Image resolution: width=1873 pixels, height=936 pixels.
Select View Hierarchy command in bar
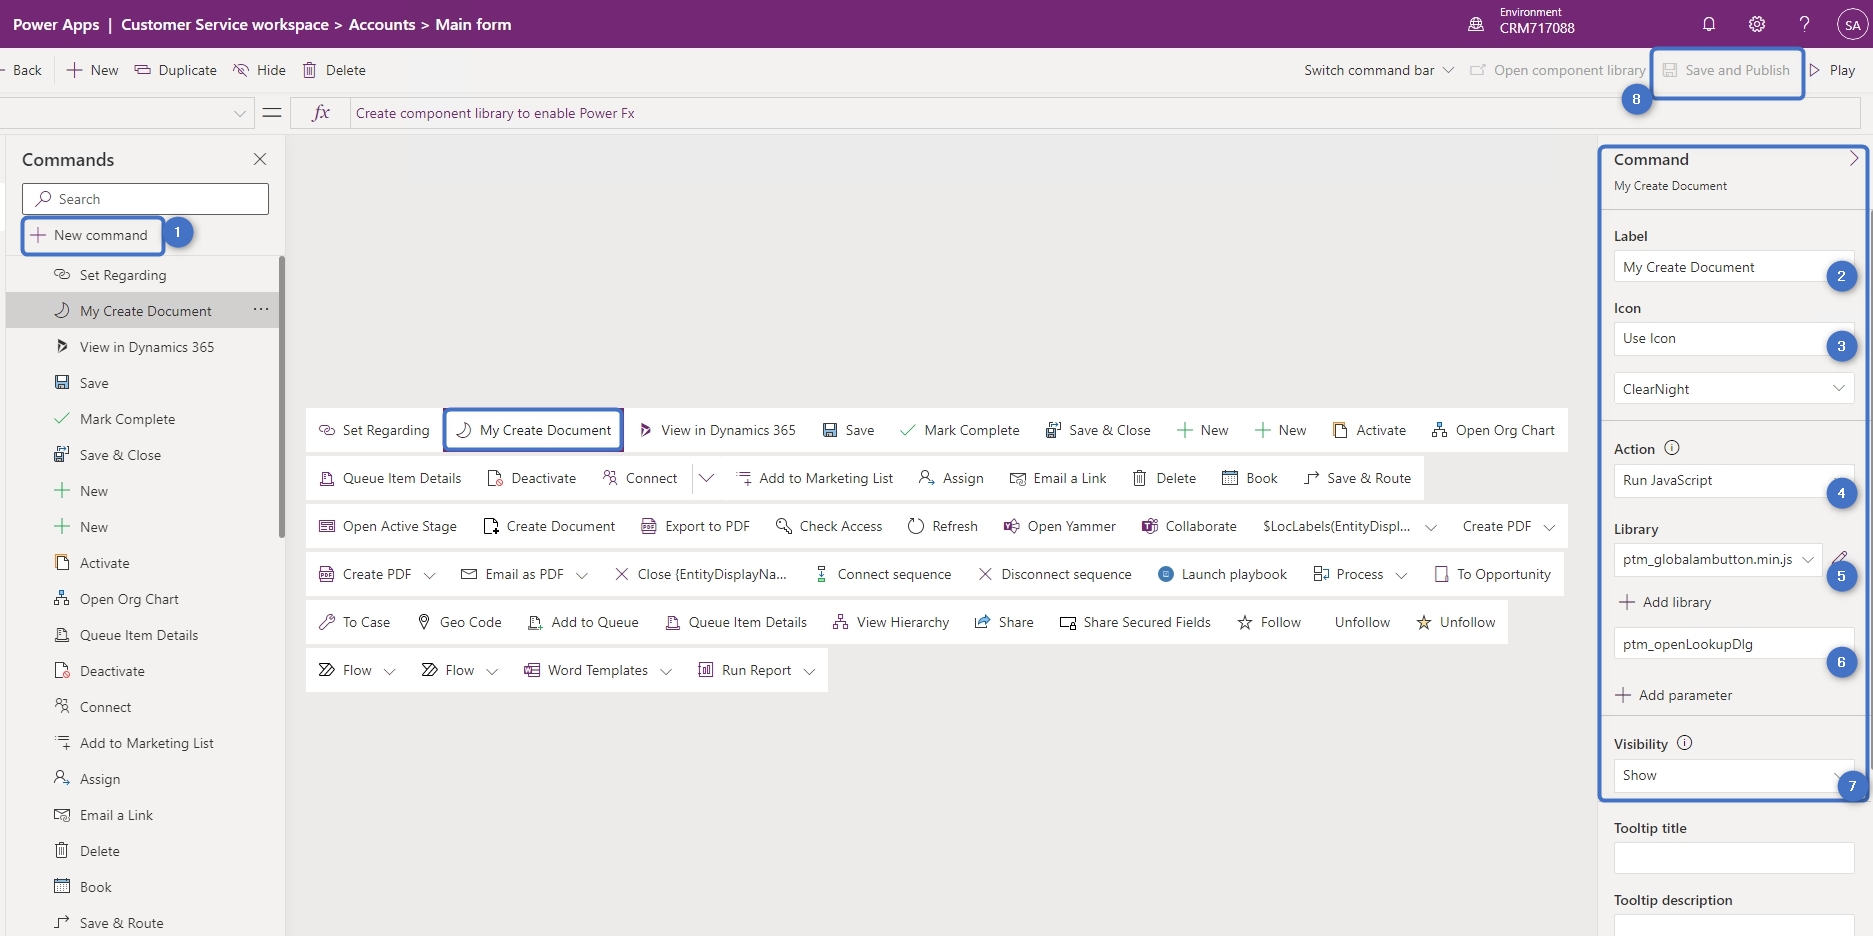890,622
